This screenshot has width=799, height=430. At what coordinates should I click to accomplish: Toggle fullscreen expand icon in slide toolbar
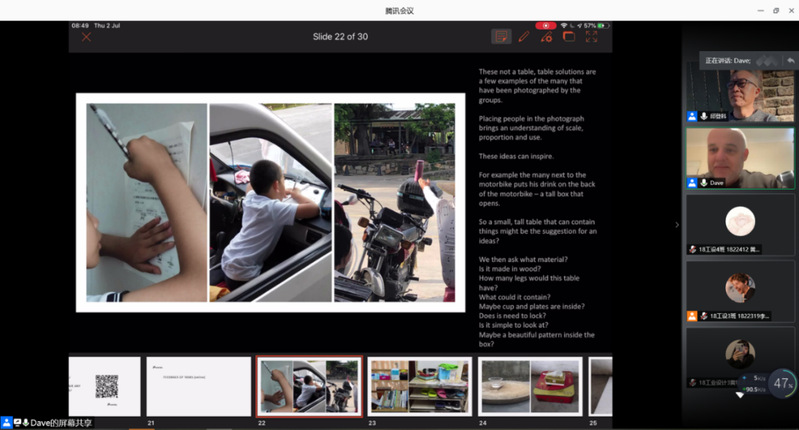pyautogui.click(x=592, y=37)
